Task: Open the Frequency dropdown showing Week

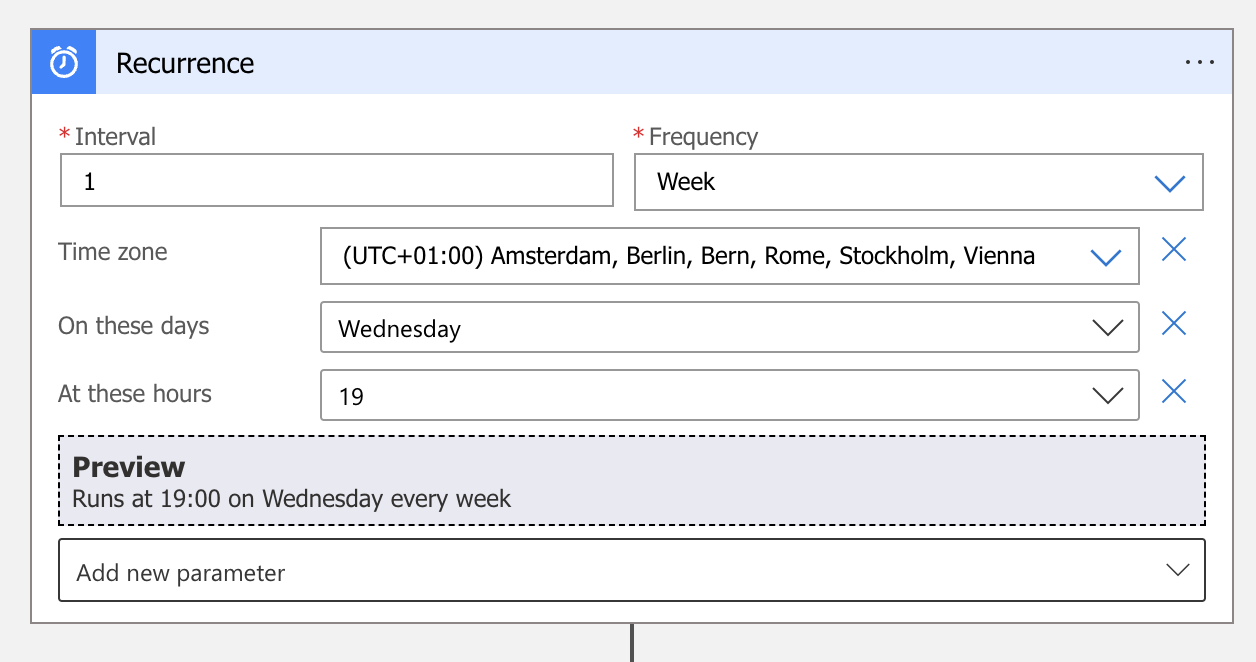Action: [900, 182]
